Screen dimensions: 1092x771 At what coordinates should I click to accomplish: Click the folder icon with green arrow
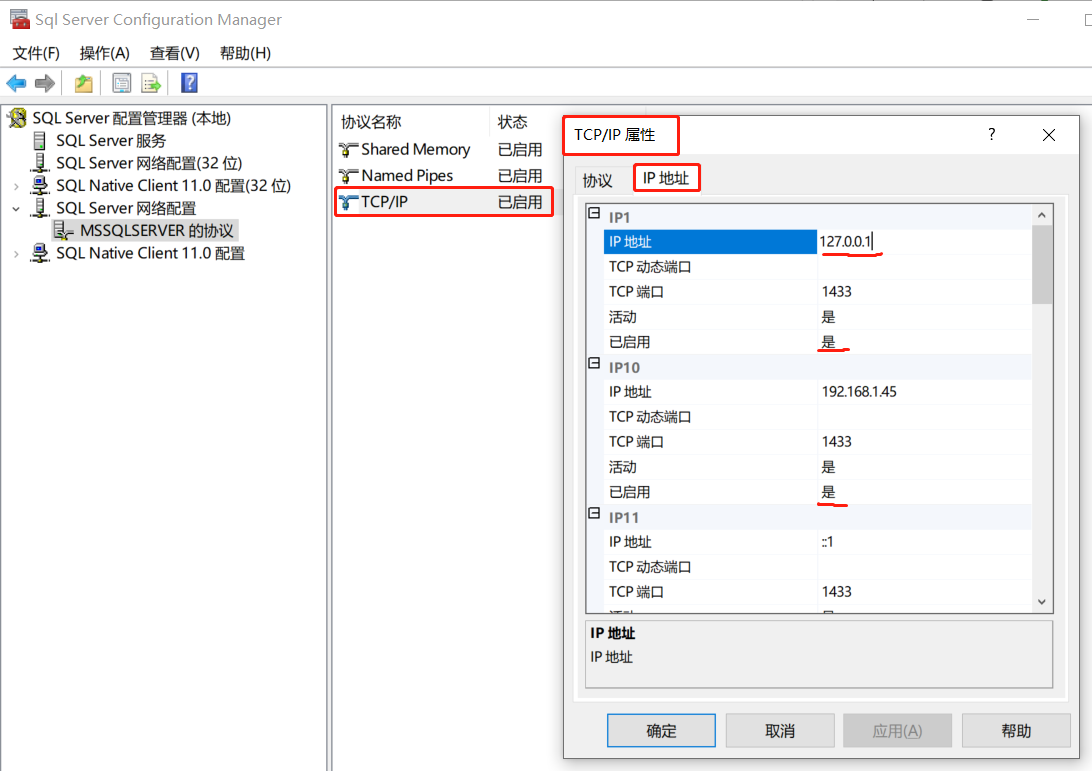coord(83,83)
